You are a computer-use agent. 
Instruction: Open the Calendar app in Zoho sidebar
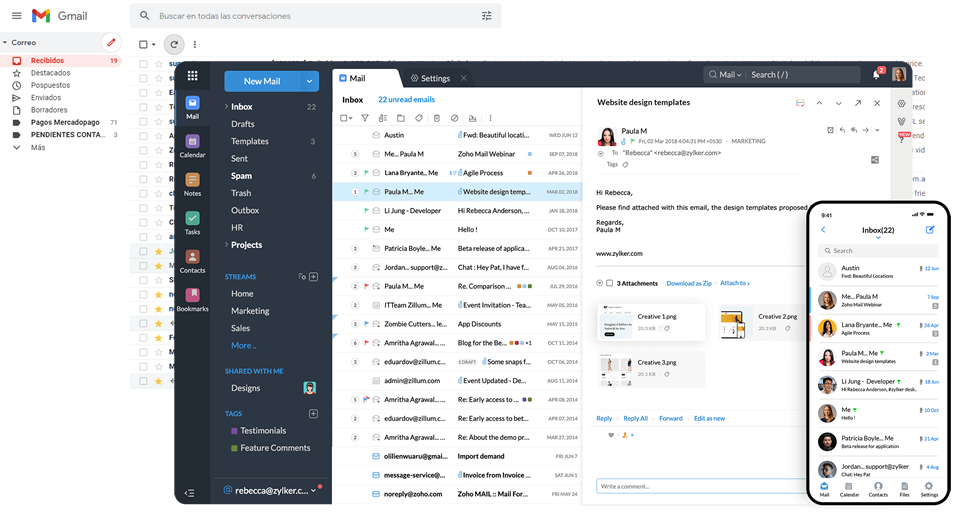pyautogui.click(x=192, y=147)
